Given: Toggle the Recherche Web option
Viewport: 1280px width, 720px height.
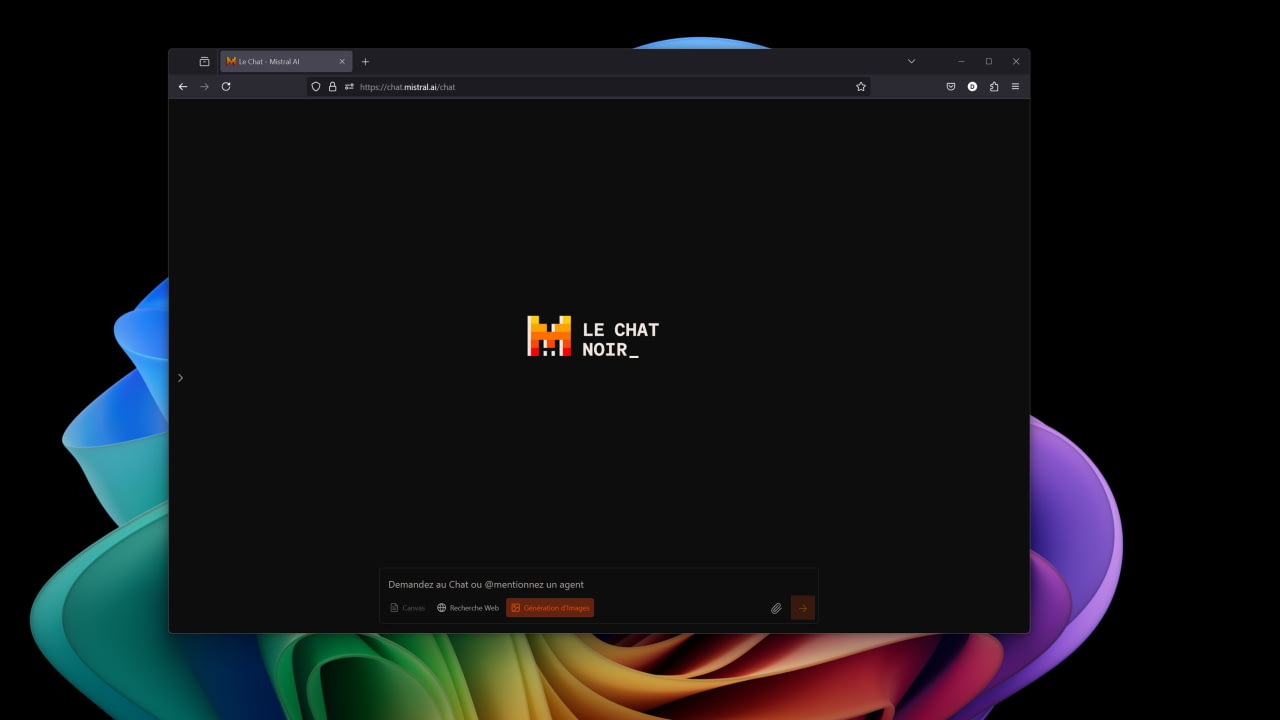Looking at the screenshot, I should pyautogui.click(x=468, y=608).
